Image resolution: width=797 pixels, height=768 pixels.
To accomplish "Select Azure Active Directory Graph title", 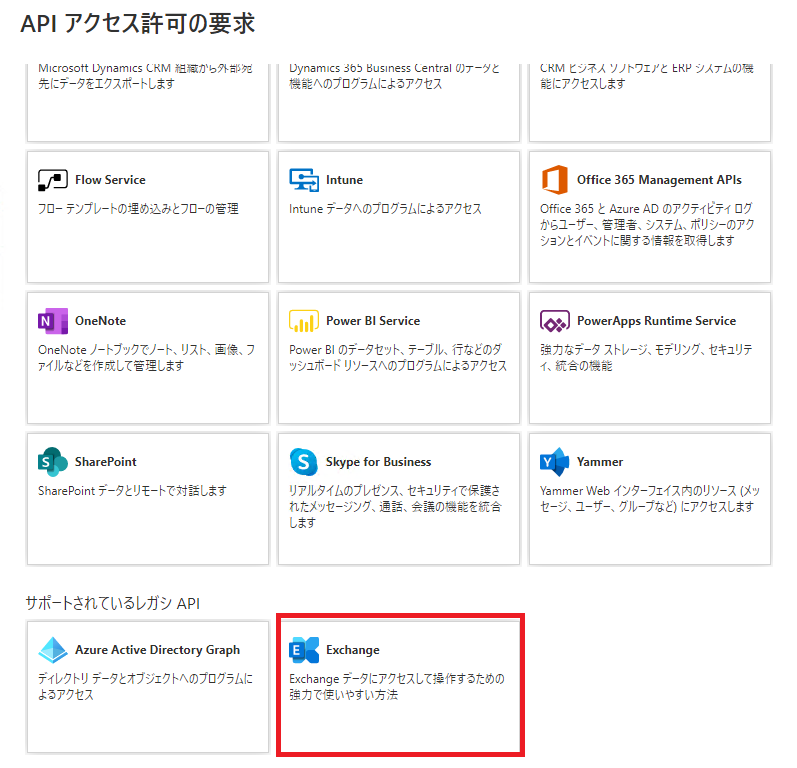I will [x=158, y=650].
